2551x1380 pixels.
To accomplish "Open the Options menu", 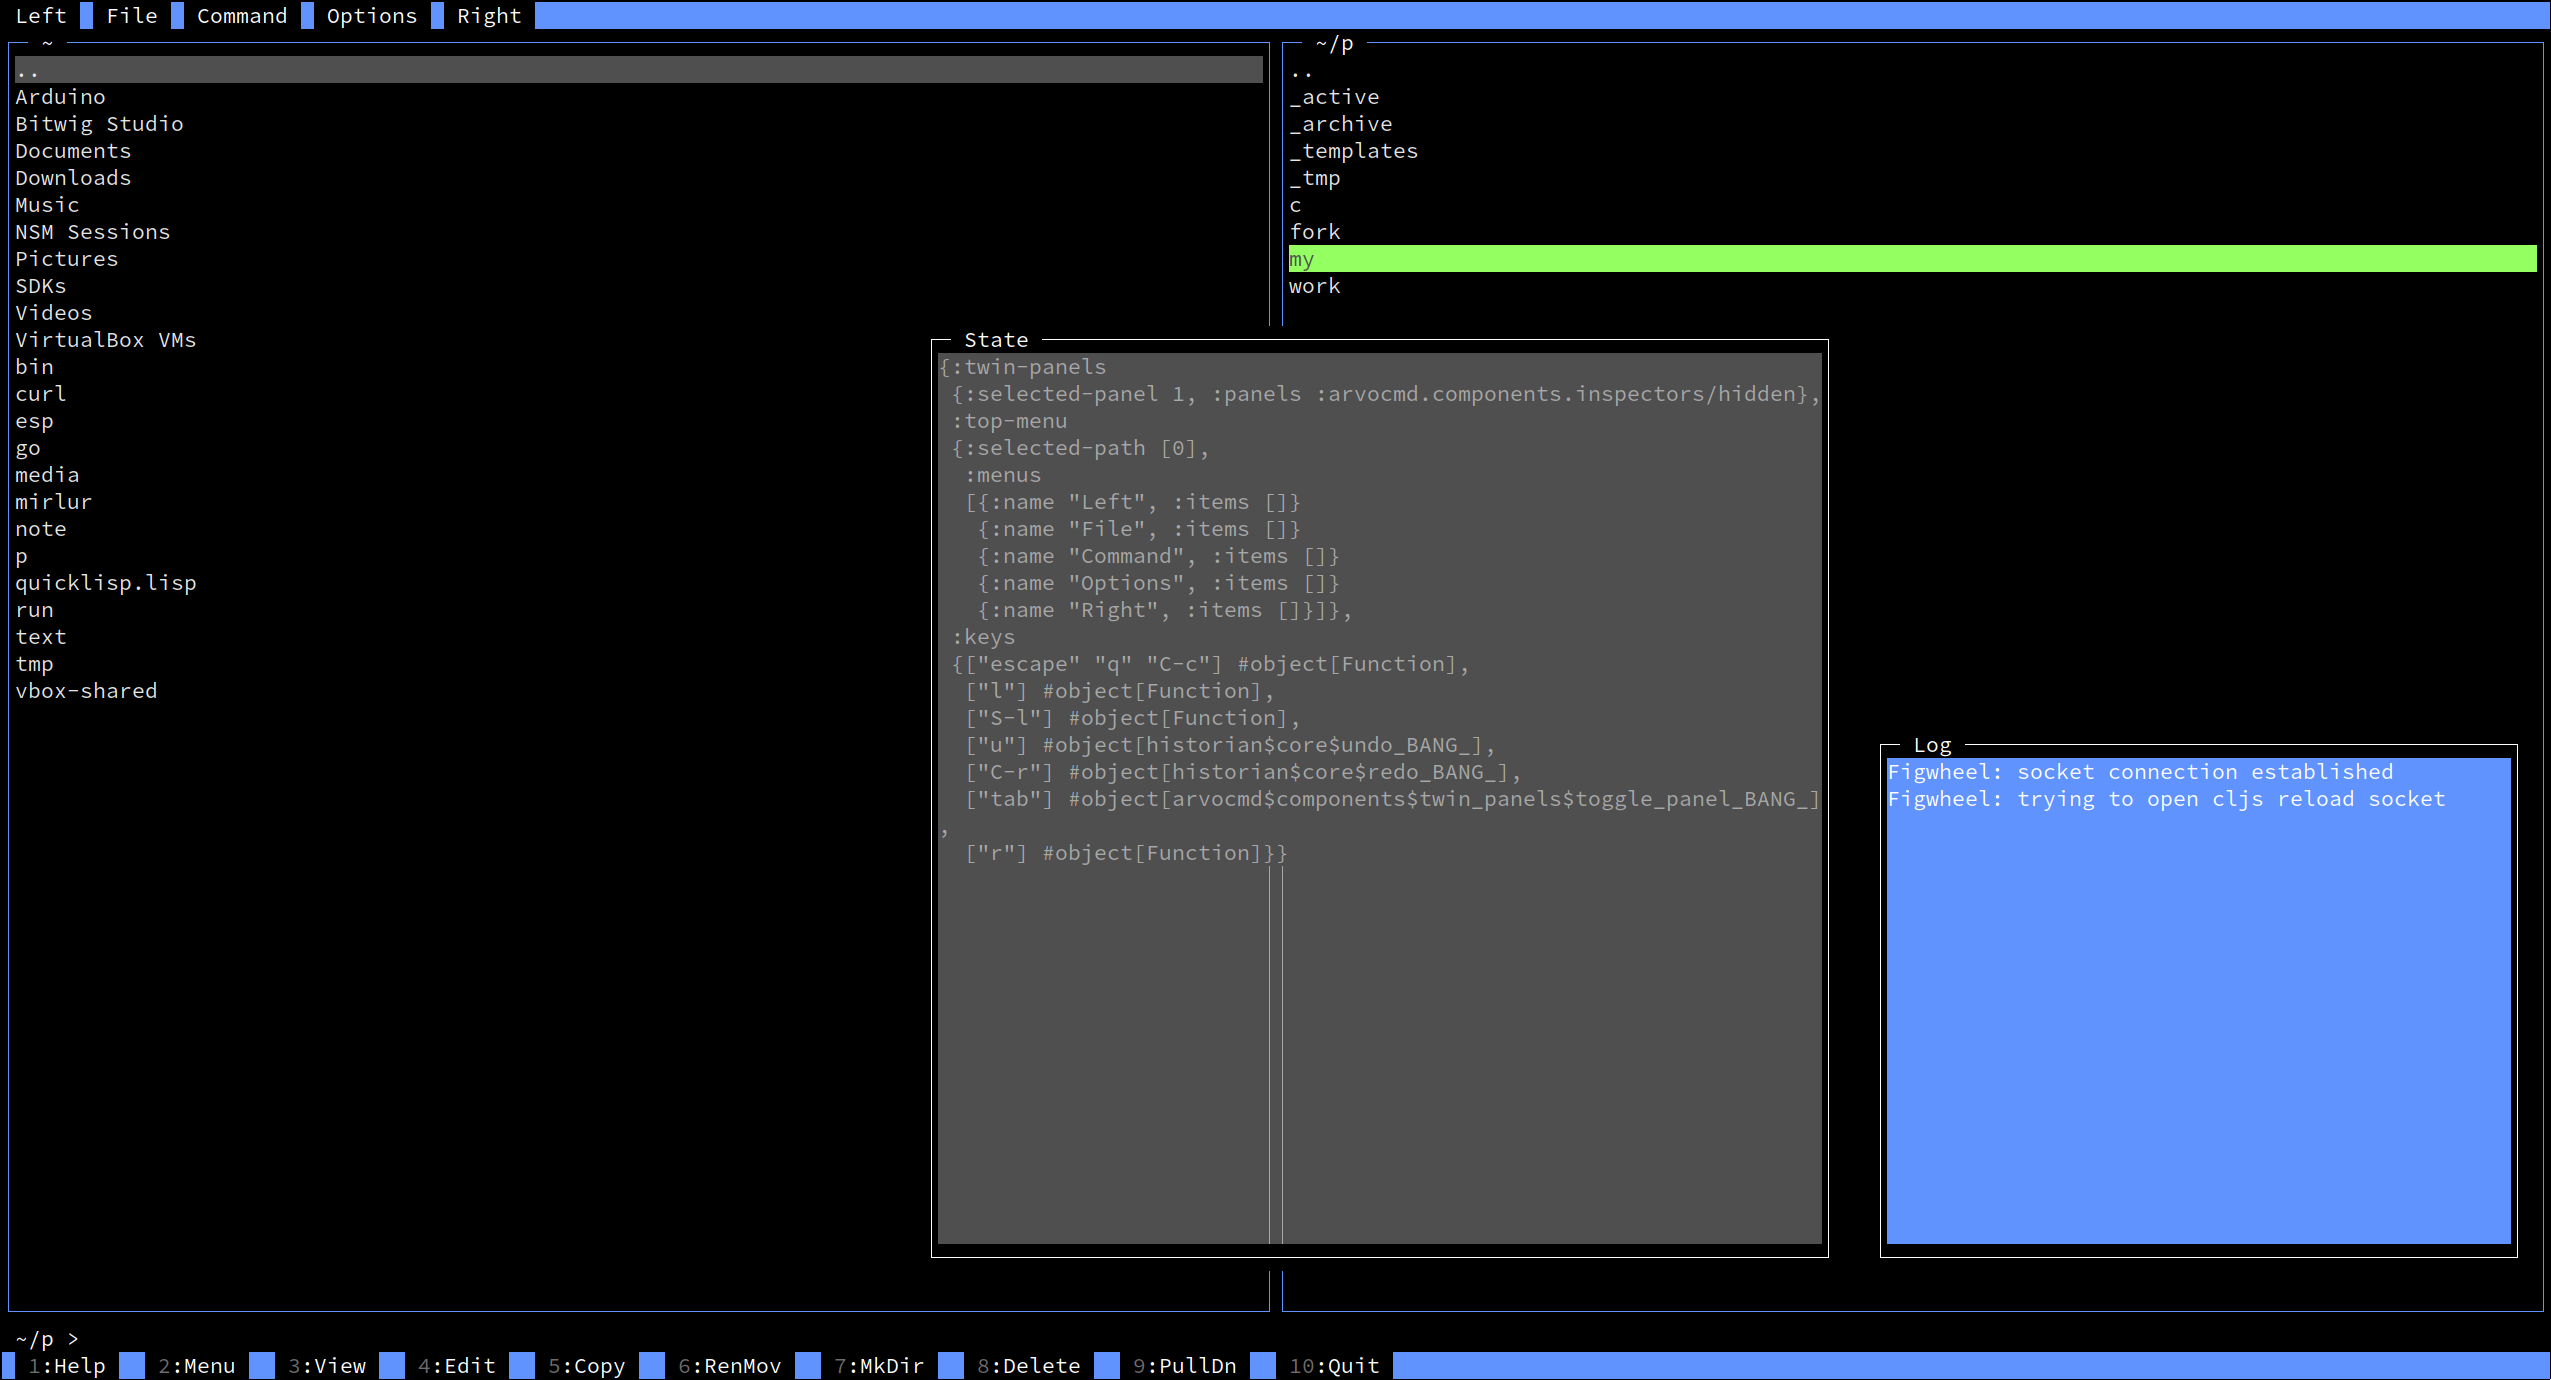I will pos(372,16).
